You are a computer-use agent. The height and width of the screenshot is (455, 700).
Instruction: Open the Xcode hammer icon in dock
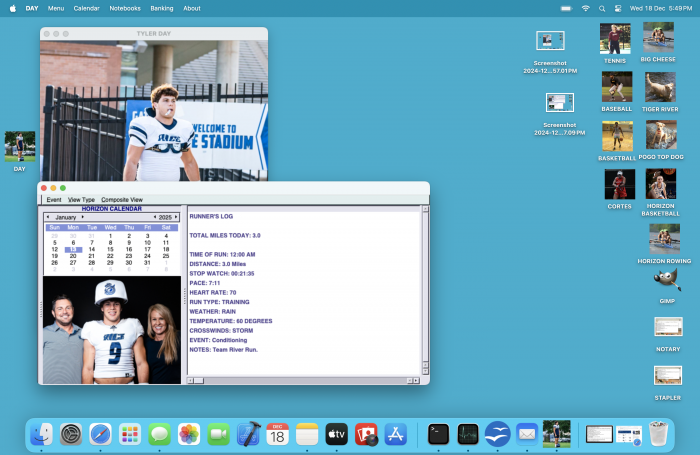coord(248,434)
